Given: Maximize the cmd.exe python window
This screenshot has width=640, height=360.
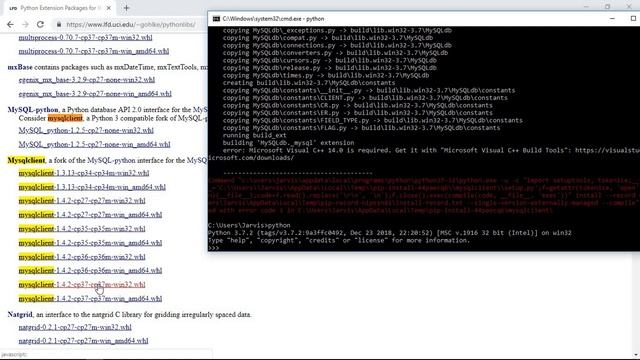Looking at the screenshot, I should (x=633, y=19).
